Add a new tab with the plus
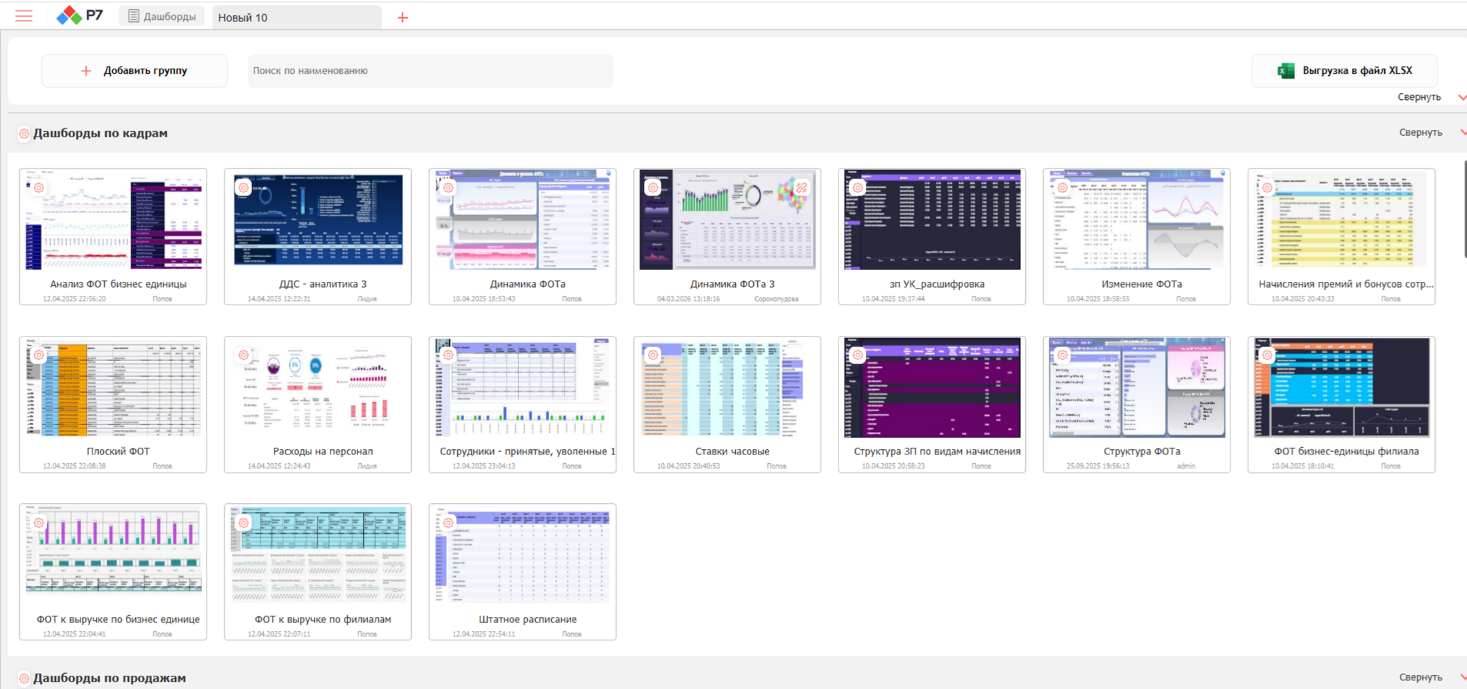The height and width of the screenshot is (689, 1467). coord(403,17)
